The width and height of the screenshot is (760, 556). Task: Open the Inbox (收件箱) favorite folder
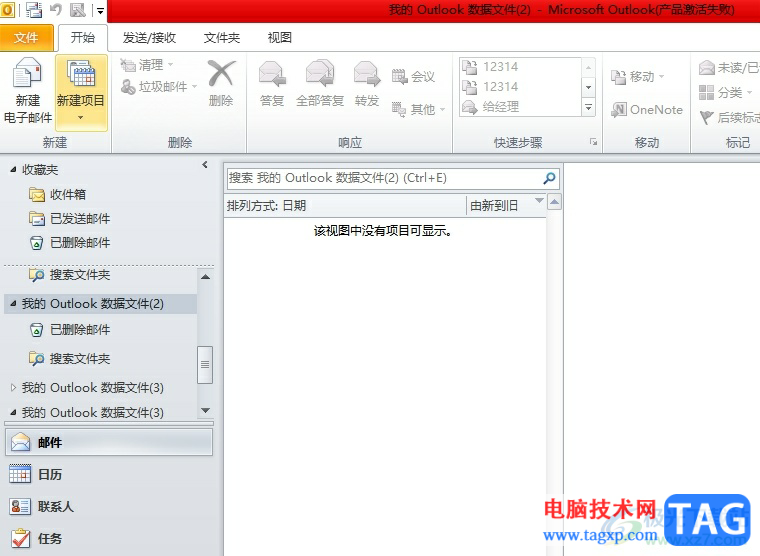click(x=57, y=194)
